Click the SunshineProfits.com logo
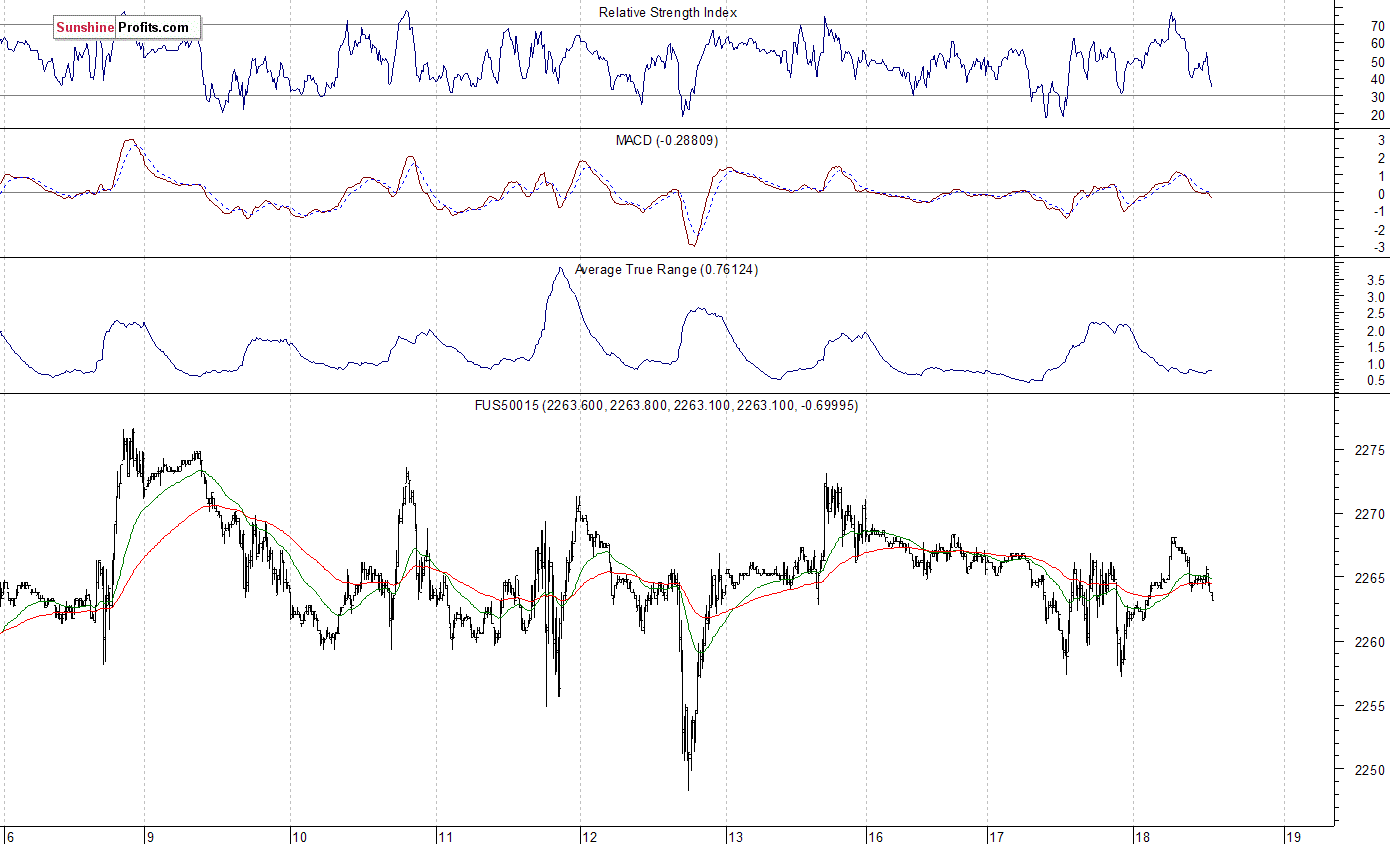The image size is (1390, 844). (127, 28)
